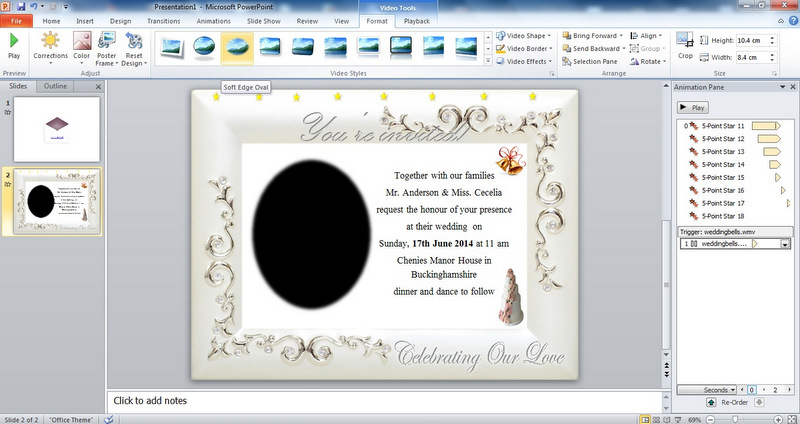
Task: Open the Align dropdown
Action: tap(646, 36)
